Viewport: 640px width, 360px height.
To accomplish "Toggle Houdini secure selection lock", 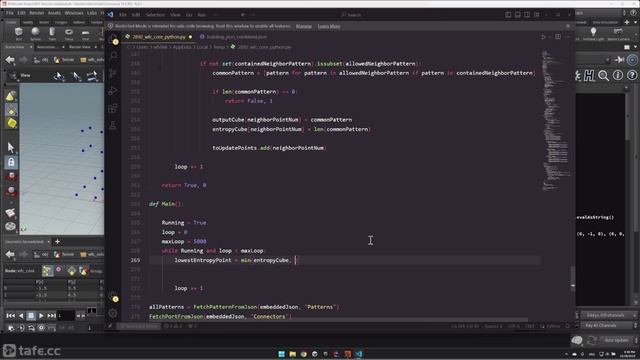I will tap(11, 162).
